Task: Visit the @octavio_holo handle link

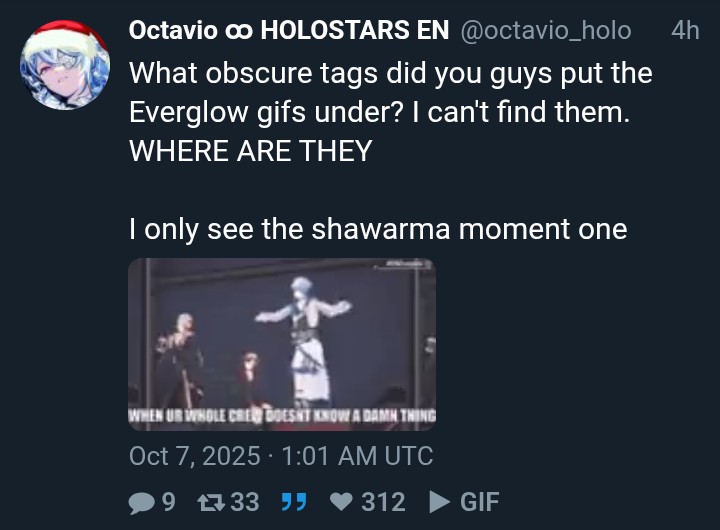Action: point(546,31)
